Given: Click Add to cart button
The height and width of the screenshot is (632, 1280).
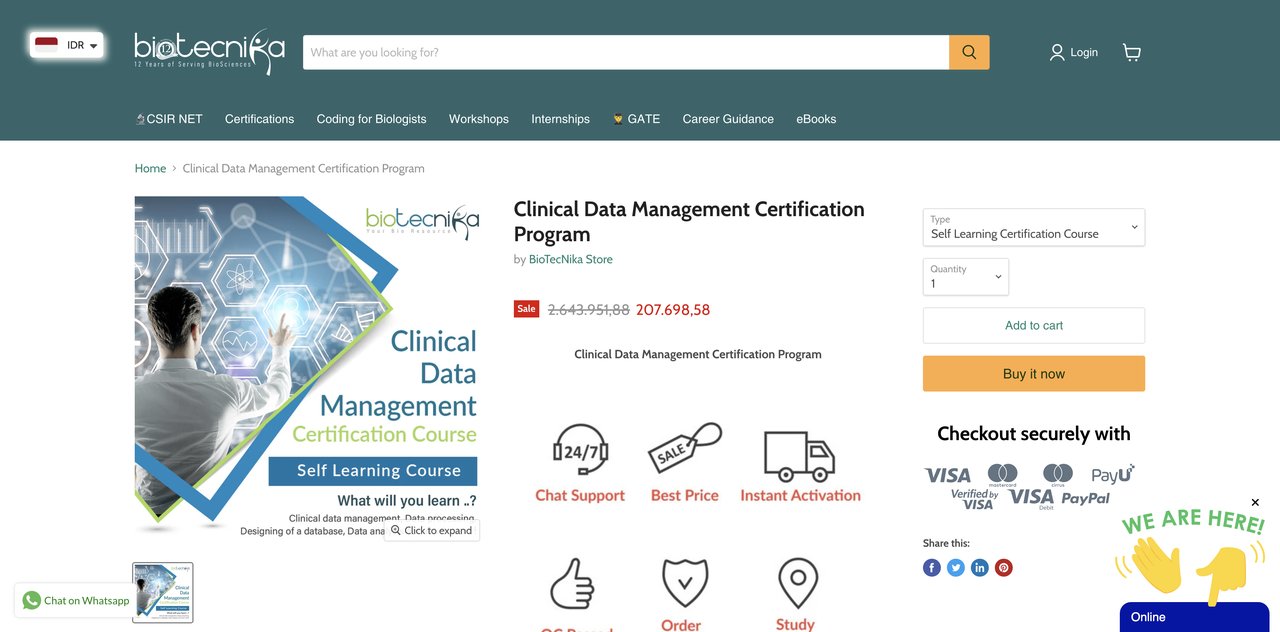Looking at the screenshot, I should 1034,326.
